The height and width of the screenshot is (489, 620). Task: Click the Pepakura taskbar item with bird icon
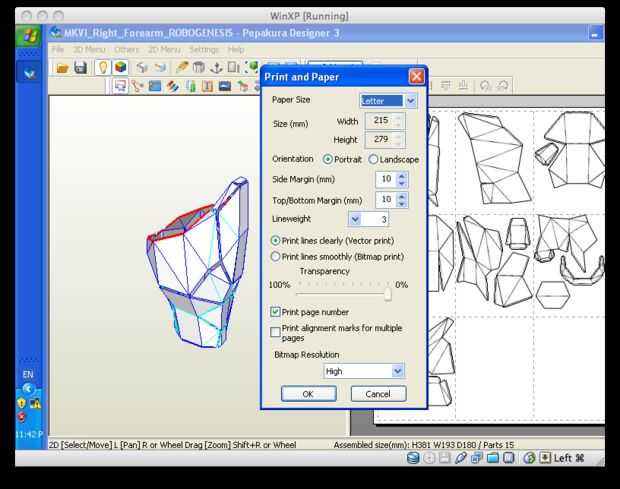point(29,74)
